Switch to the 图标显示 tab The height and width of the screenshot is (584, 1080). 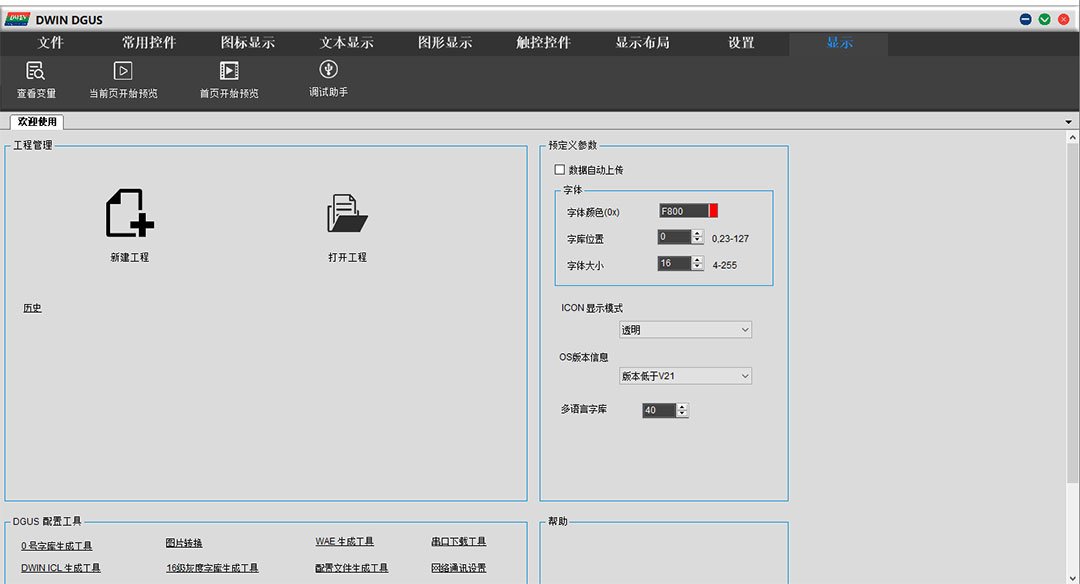247,43
